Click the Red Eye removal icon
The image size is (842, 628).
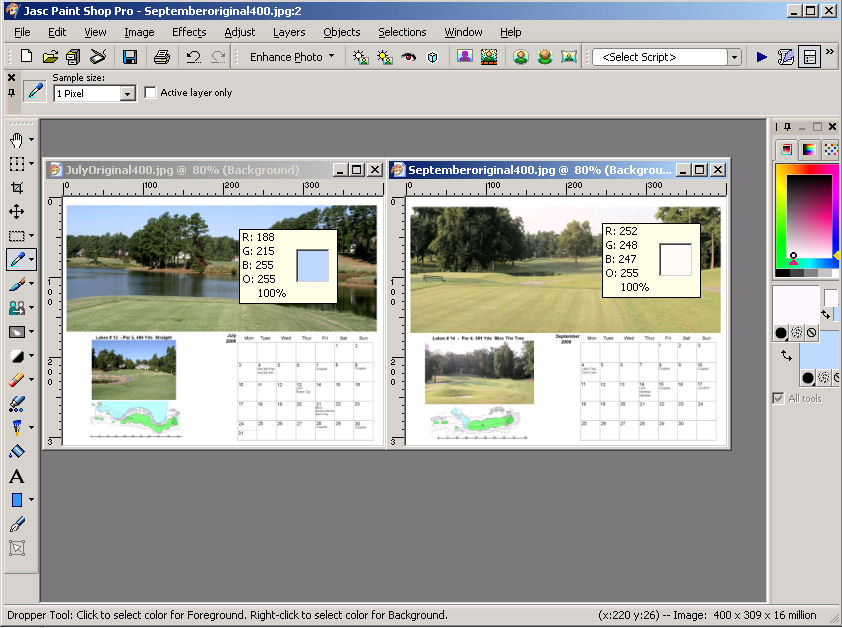pyautogui.click(x=408, y=57)
